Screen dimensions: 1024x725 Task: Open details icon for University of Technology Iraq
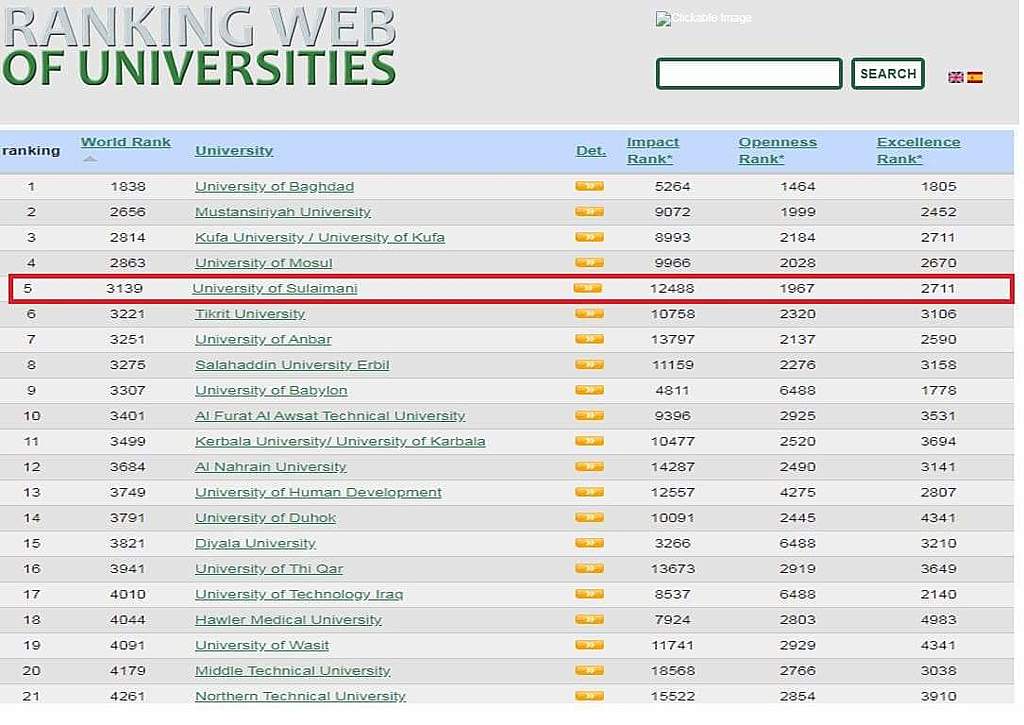589,594
